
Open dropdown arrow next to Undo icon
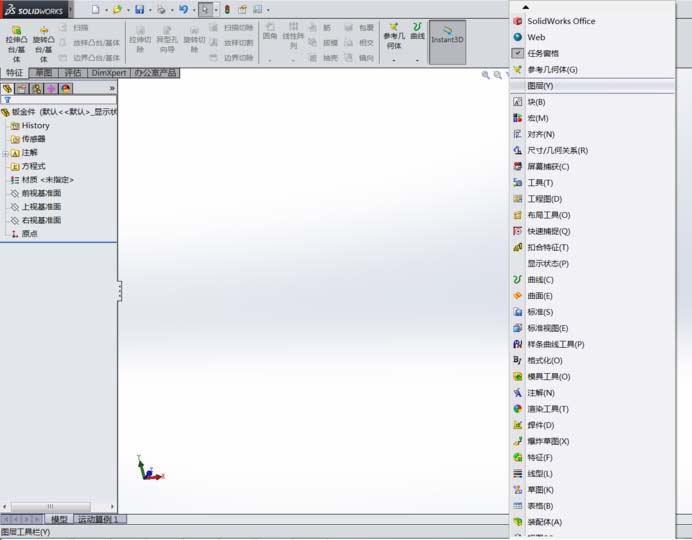tap(194, 10)
